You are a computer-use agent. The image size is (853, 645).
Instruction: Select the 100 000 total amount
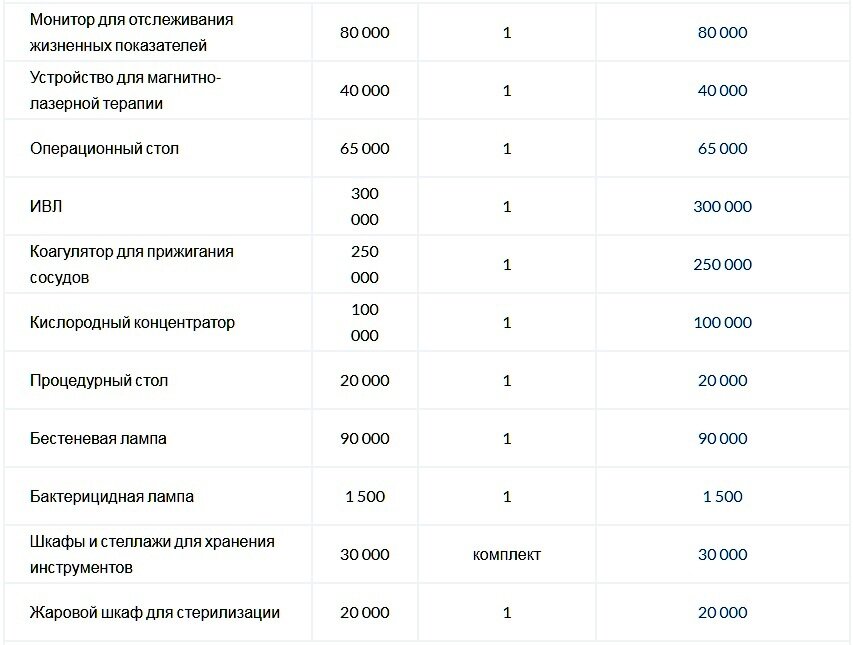722,322
